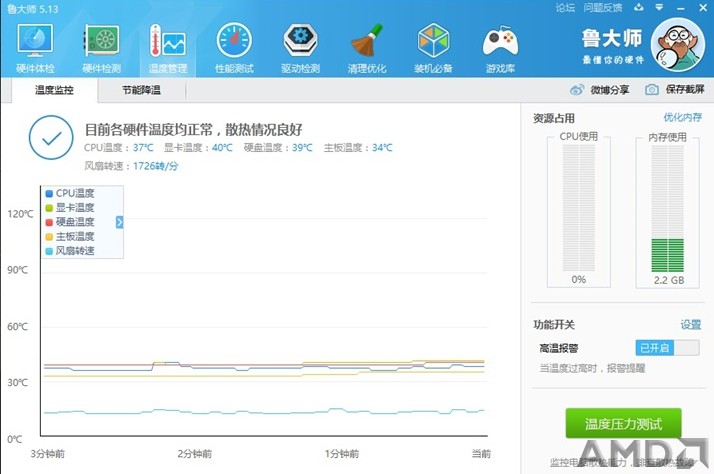The image size is (714, 474).
Task: Click hard disk temperature 39℃
Action: coord(302,148)
